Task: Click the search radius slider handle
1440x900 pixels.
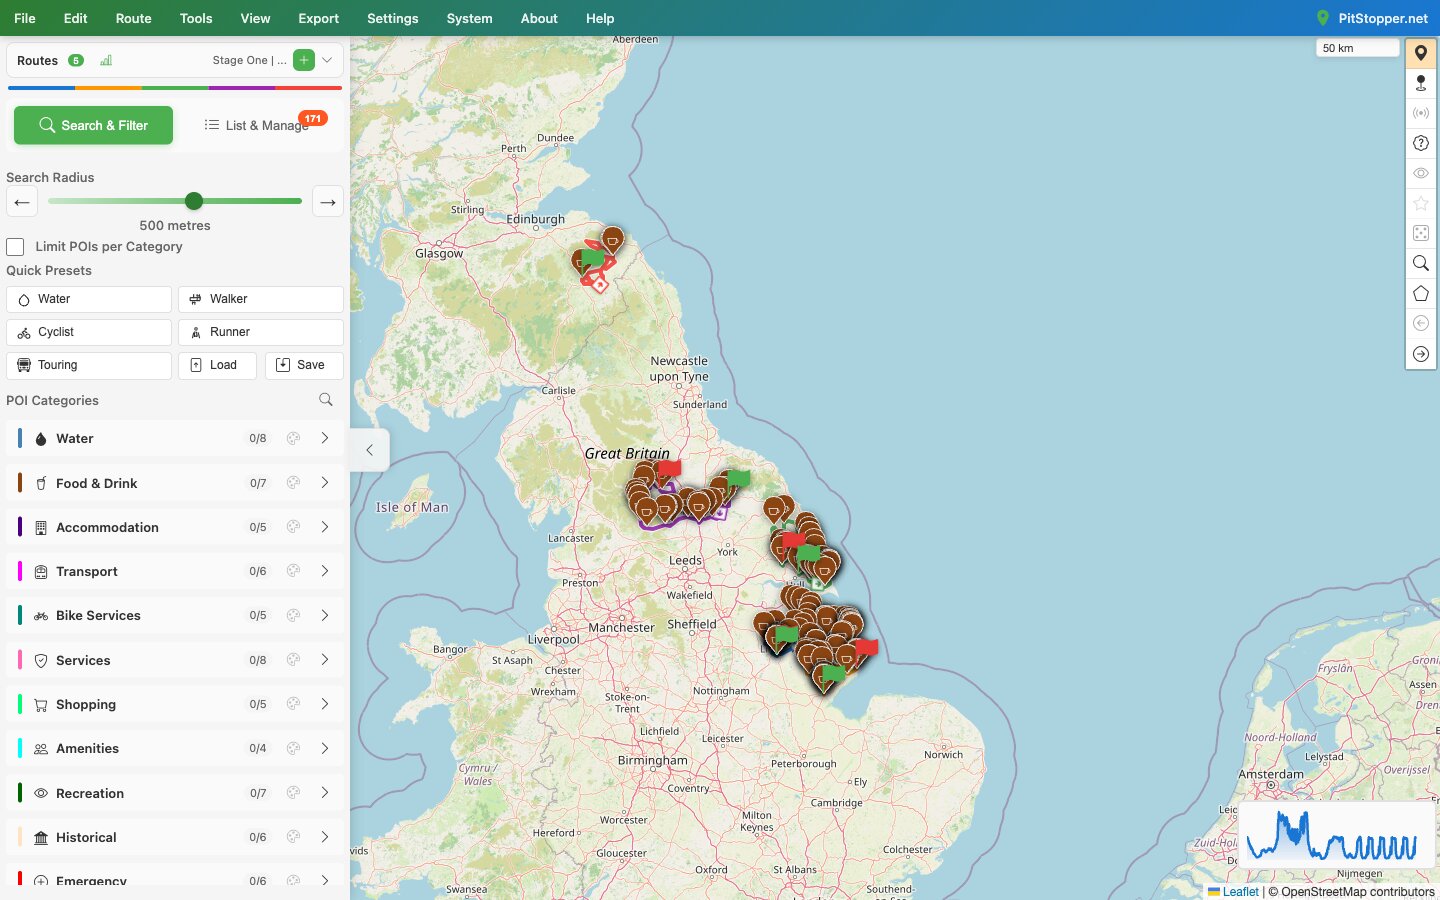Action: coord(194,201)
